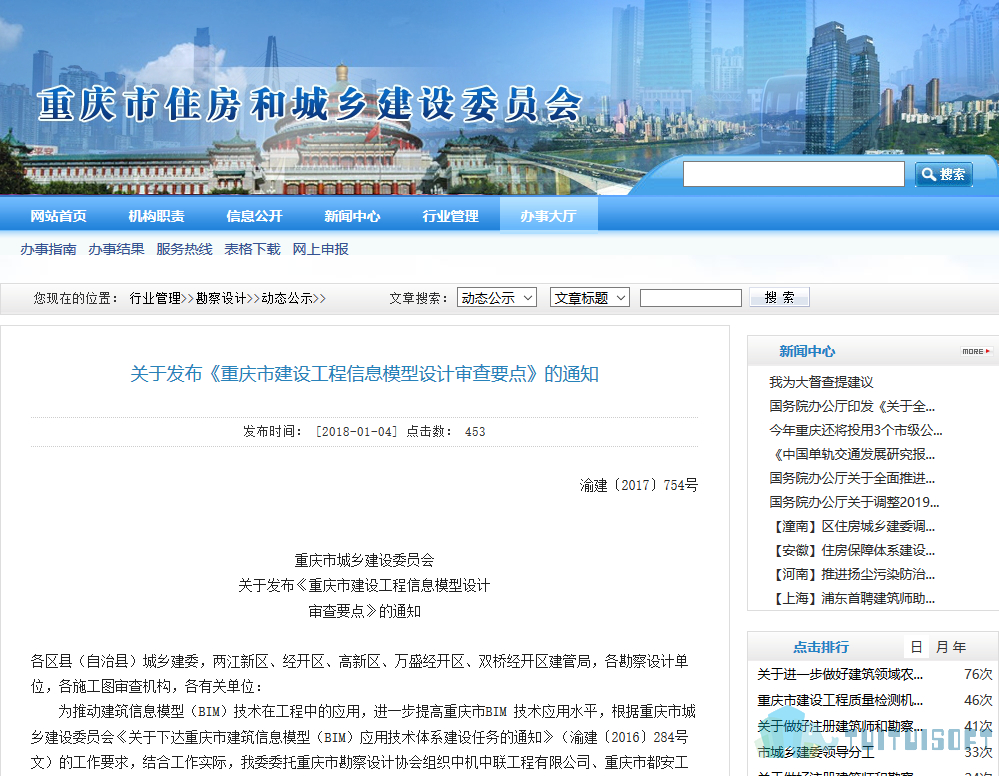Open news item 《中国单轨交通发展研究报...

[852, 454]
